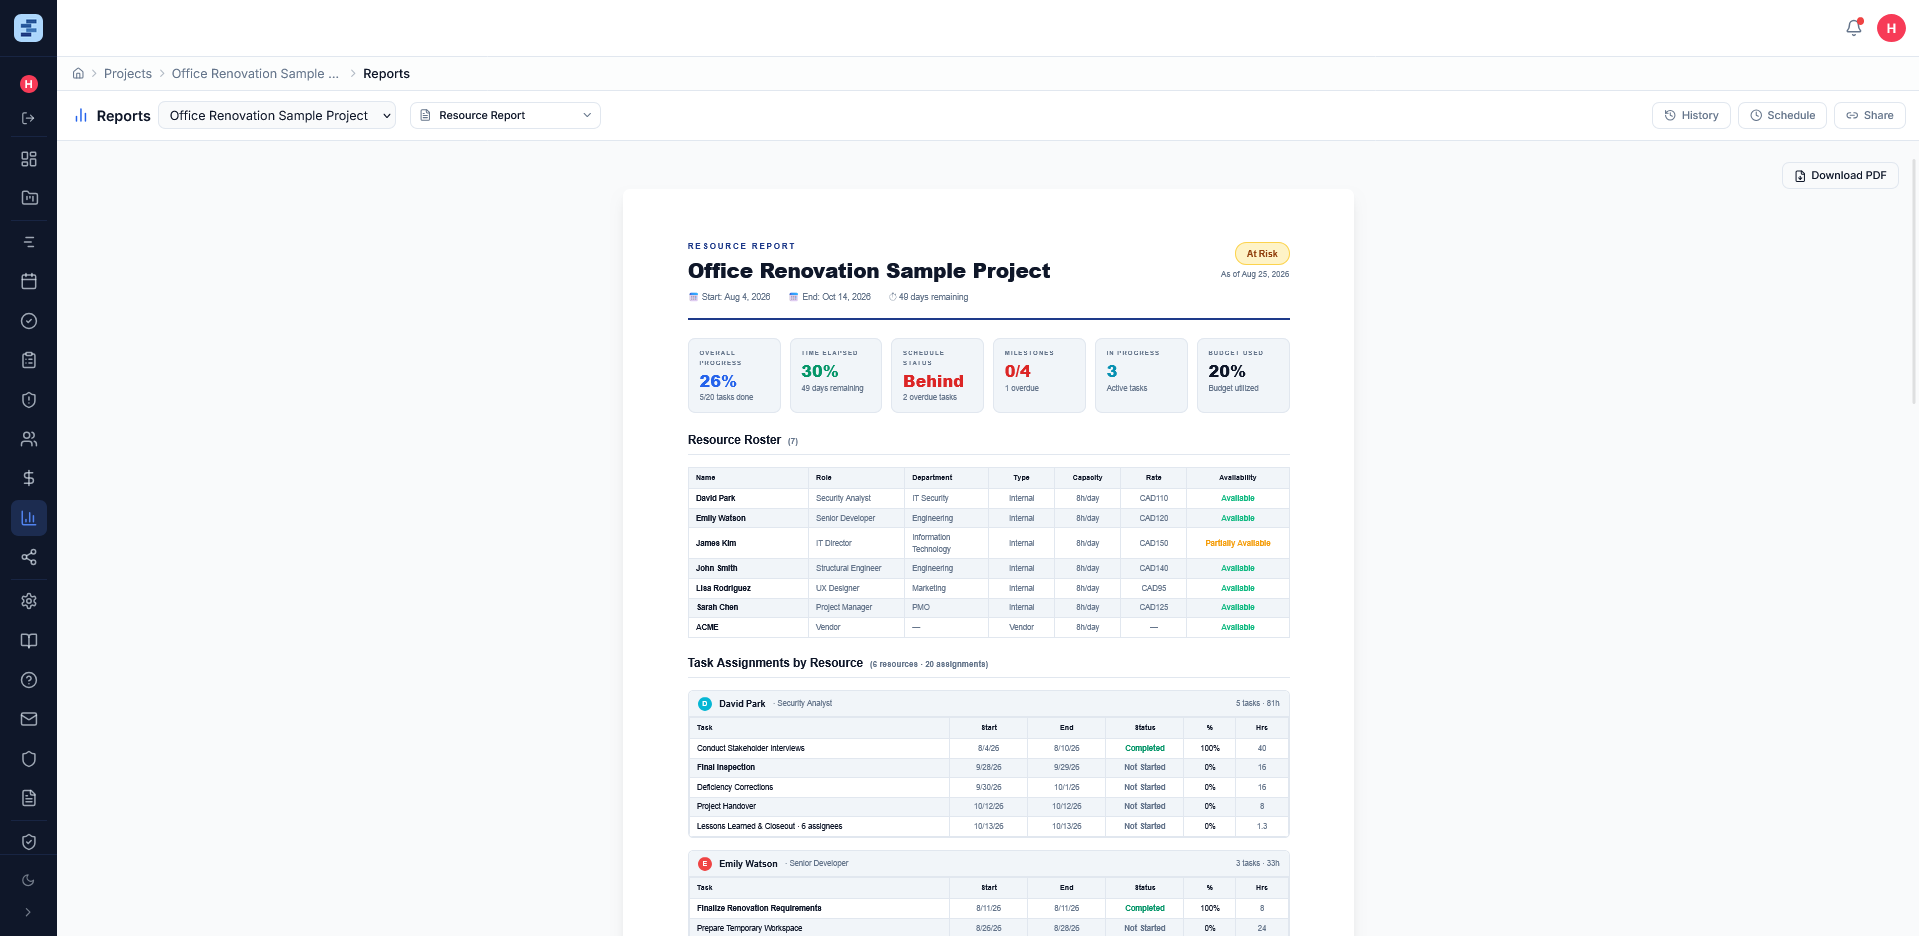This screenshot has width=1920, height=936.
Task: Open the shield alert risks icon in sidebar
Action: [x=29, y=400]
